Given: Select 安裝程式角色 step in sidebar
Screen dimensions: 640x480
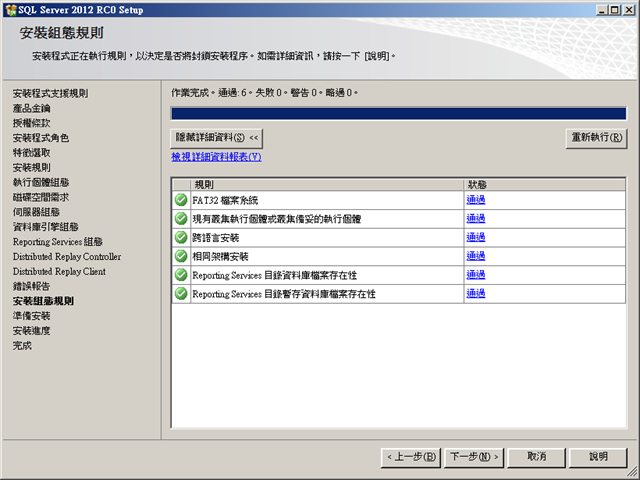Looking at the screenshot, I should 41,138.
